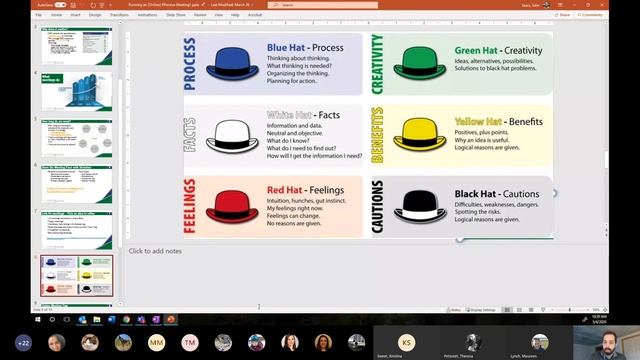Open Word from the taskbar
Screen dimensions: 640x360
(111, 320)
